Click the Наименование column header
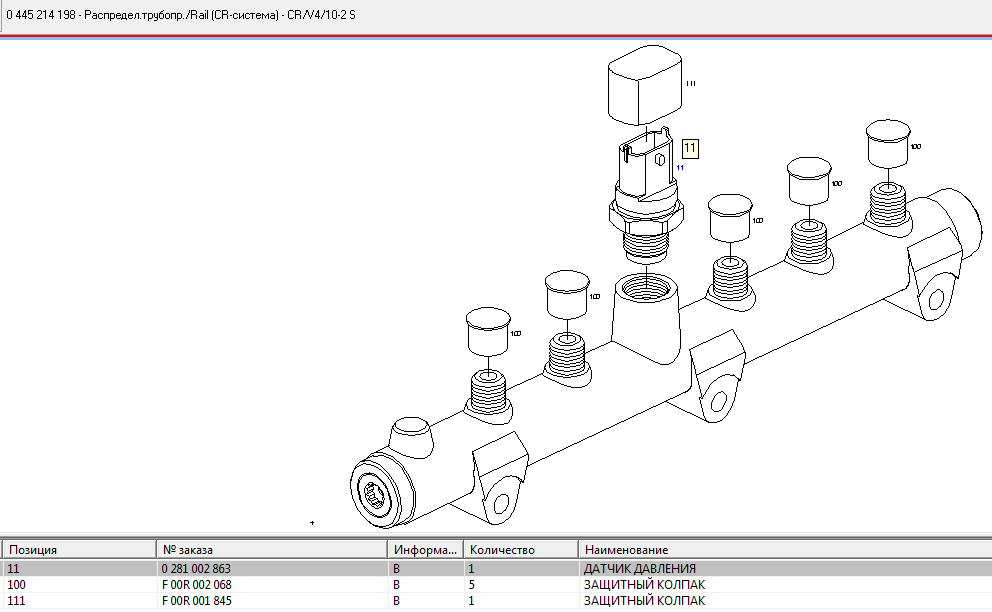The image size is (992, 612). pyautogui.click(x=626, y=550)
